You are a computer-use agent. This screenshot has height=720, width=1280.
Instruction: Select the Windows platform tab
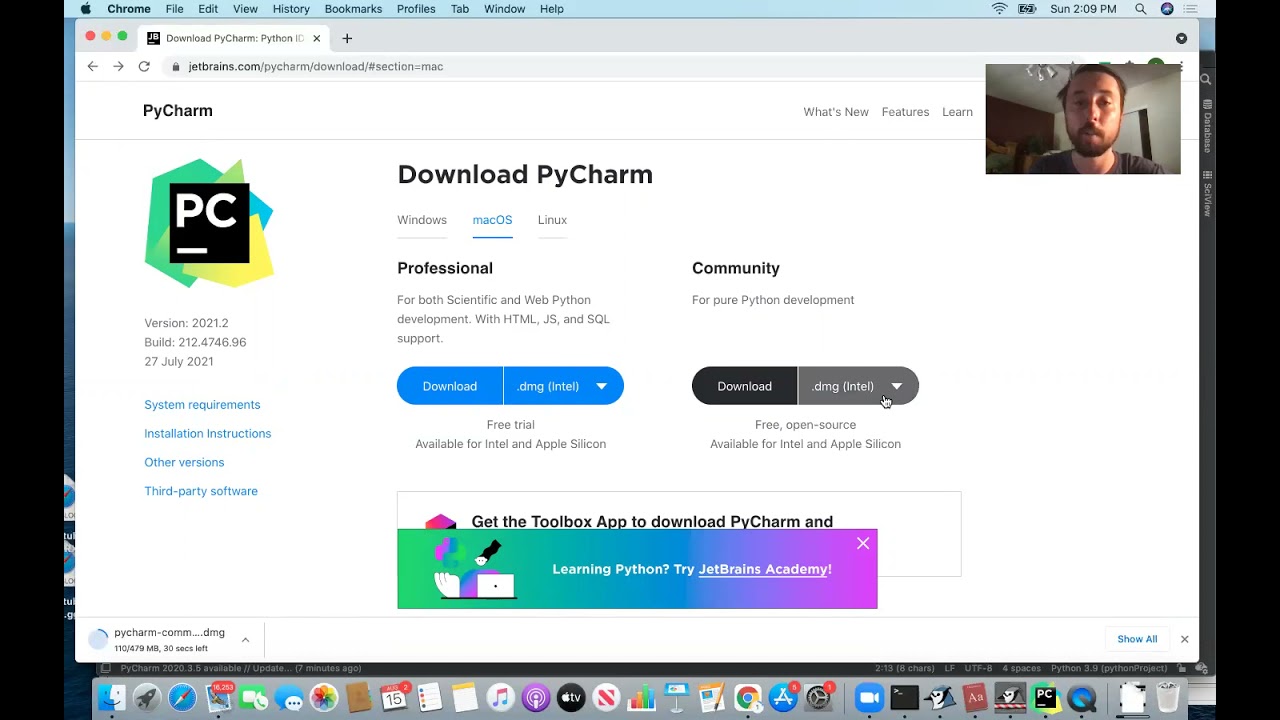coord(422,220)
